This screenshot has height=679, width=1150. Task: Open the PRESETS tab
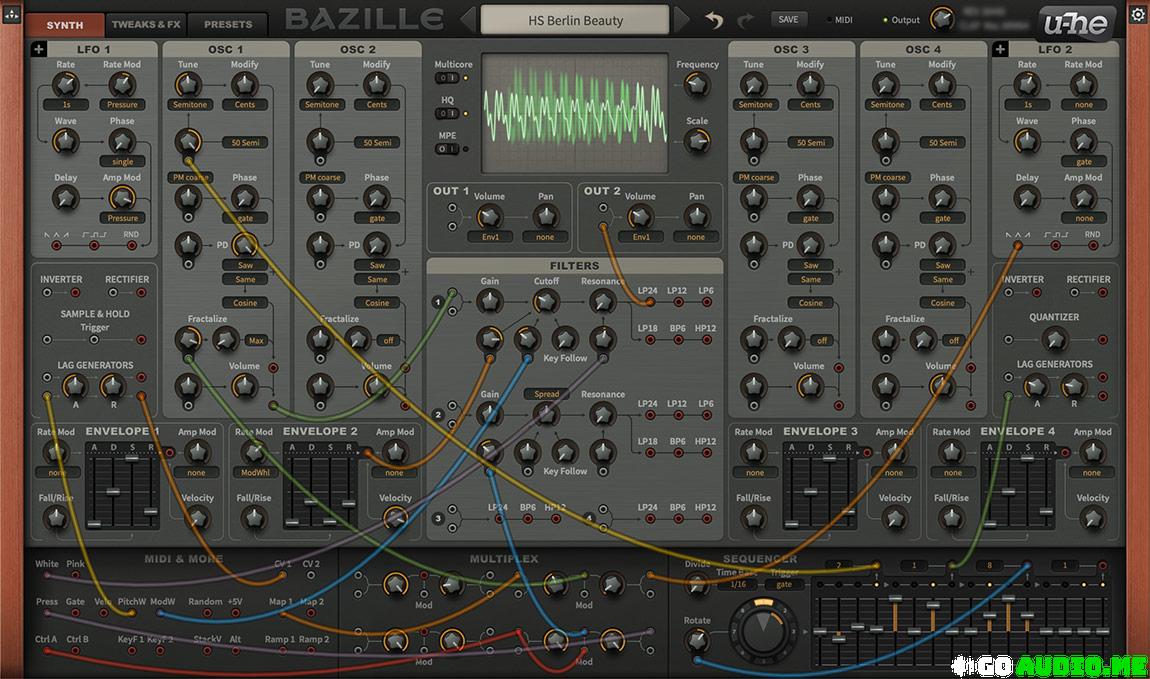228,24
